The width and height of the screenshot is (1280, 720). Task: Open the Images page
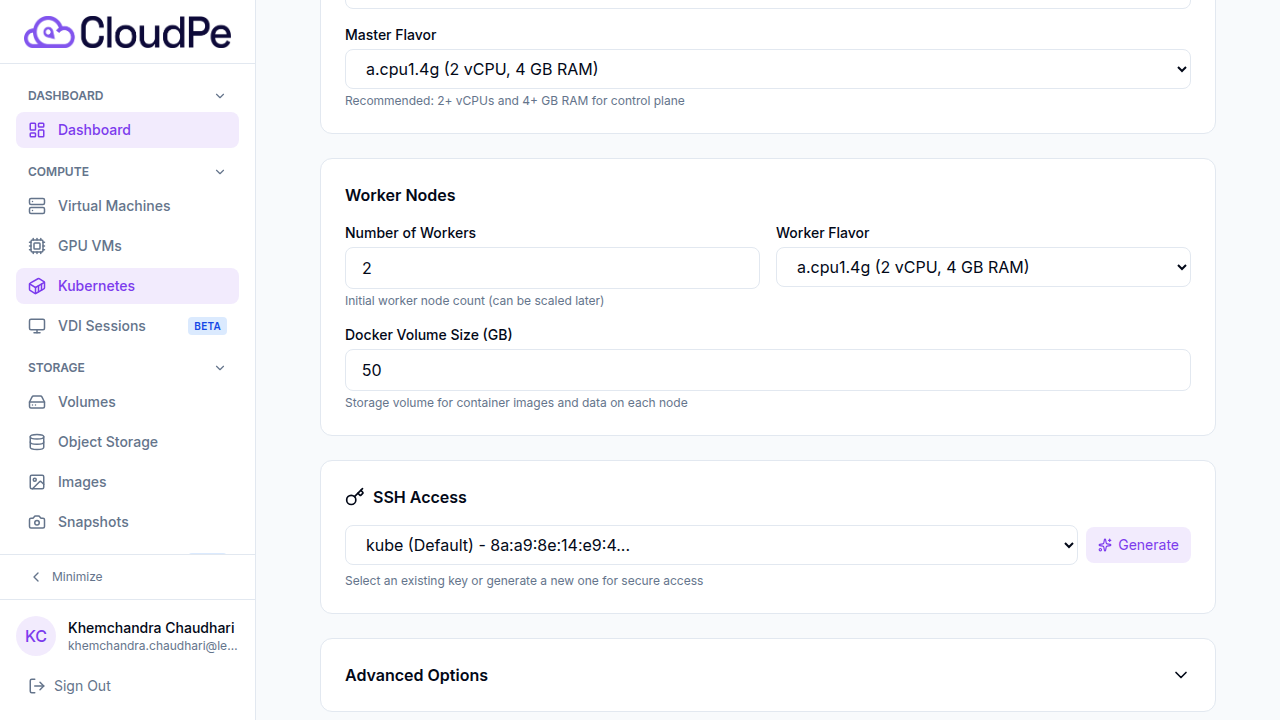pyautogui.click(x=127, y=482)
